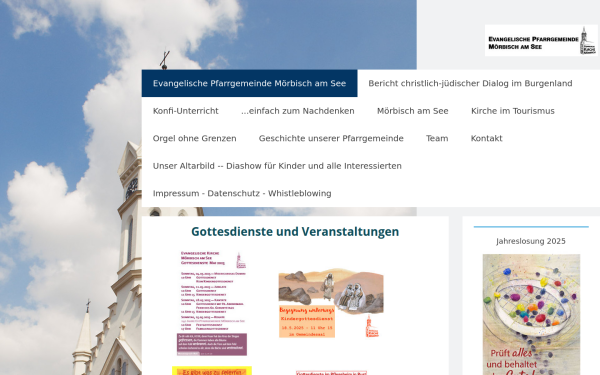Open the active Evangelische Pfarrgemeinde Mörbisch am See menu item
The width and height of the screenshot is (600, 375).
pyautogui.click(x=249, y=83)
